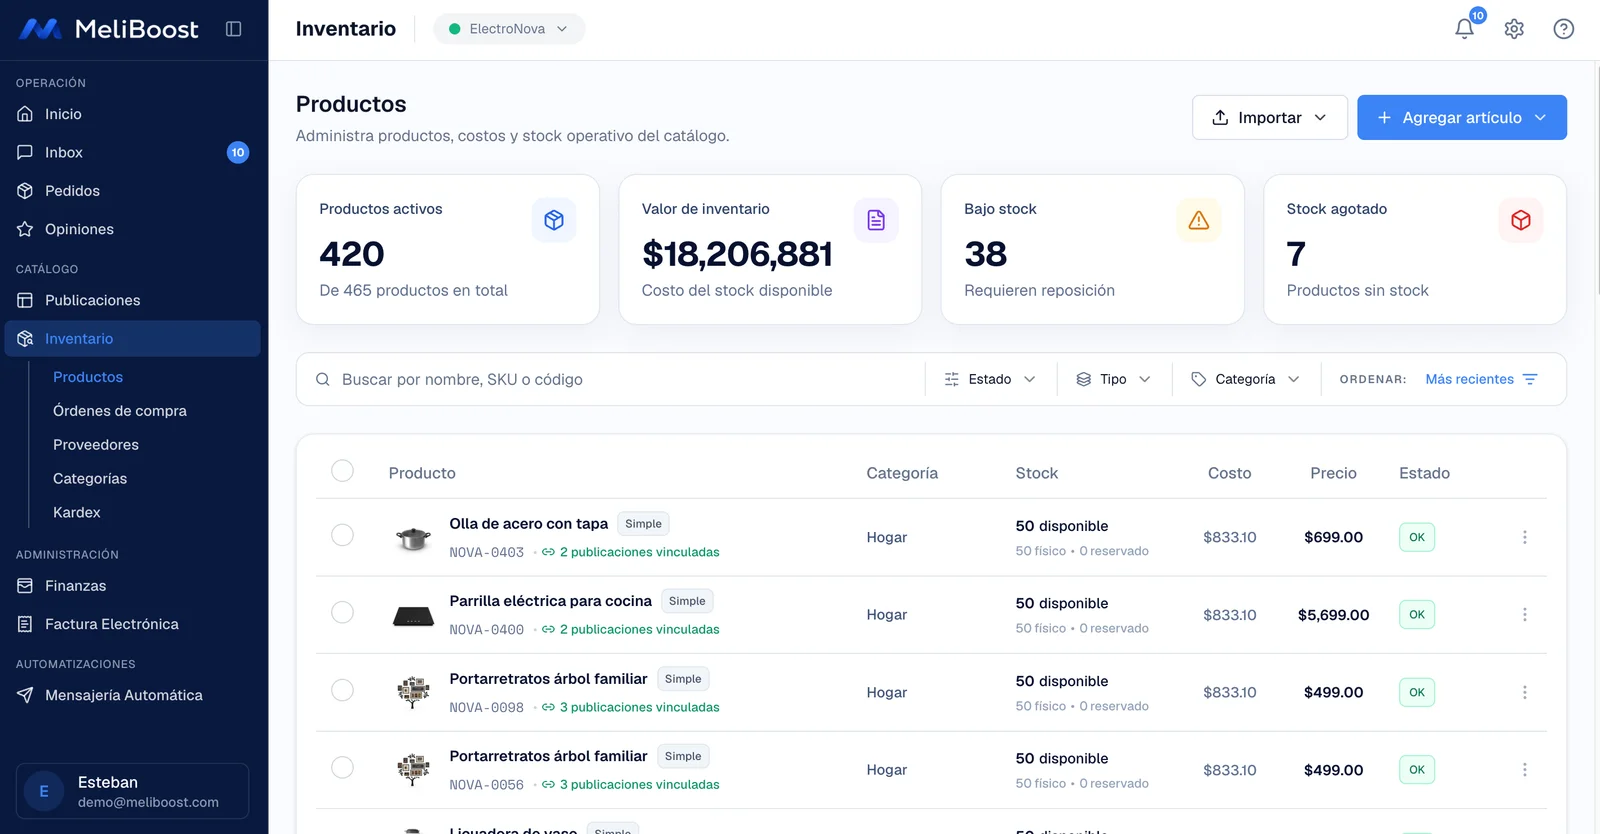Click the MeliBoost logo
1600x834 pixels.
point(109,29)
